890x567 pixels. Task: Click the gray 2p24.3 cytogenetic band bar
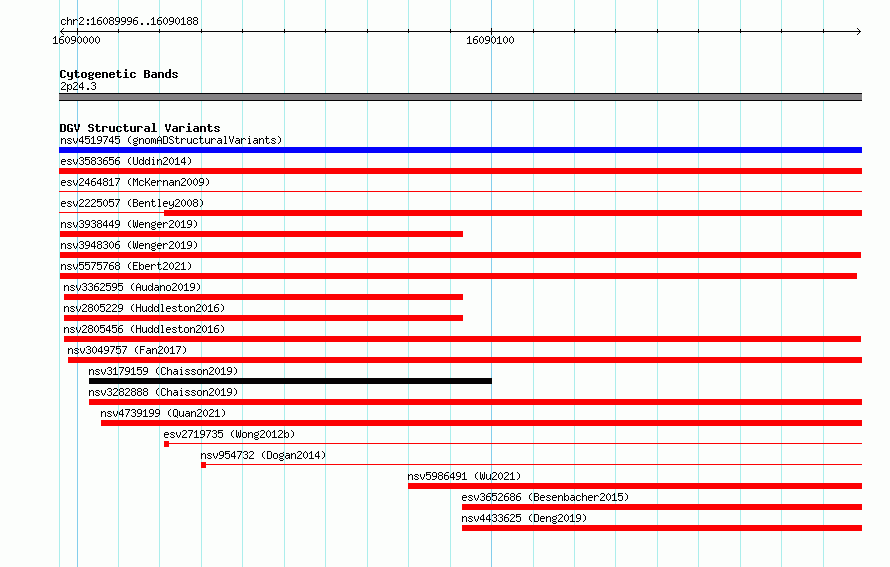460,97
